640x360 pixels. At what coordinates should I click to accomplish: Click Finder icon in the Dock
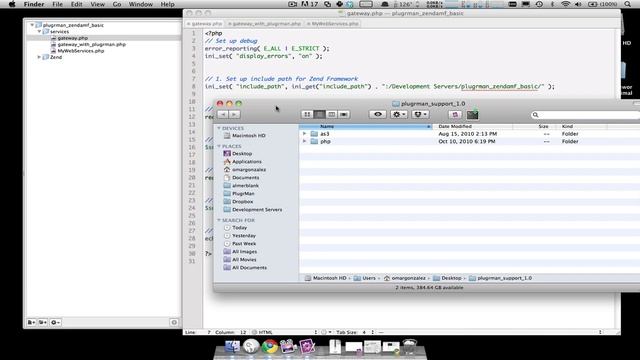coord(232,346)
